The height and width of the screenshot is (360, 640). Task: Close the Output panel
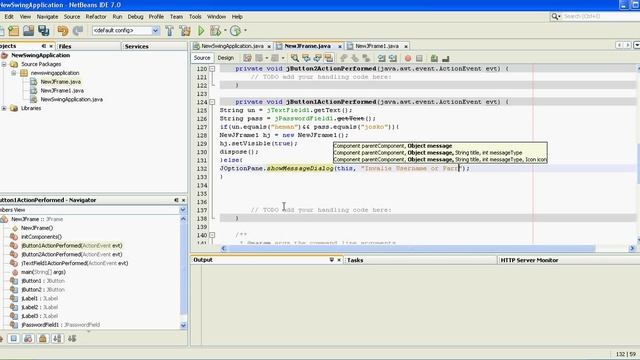[339, 260]
